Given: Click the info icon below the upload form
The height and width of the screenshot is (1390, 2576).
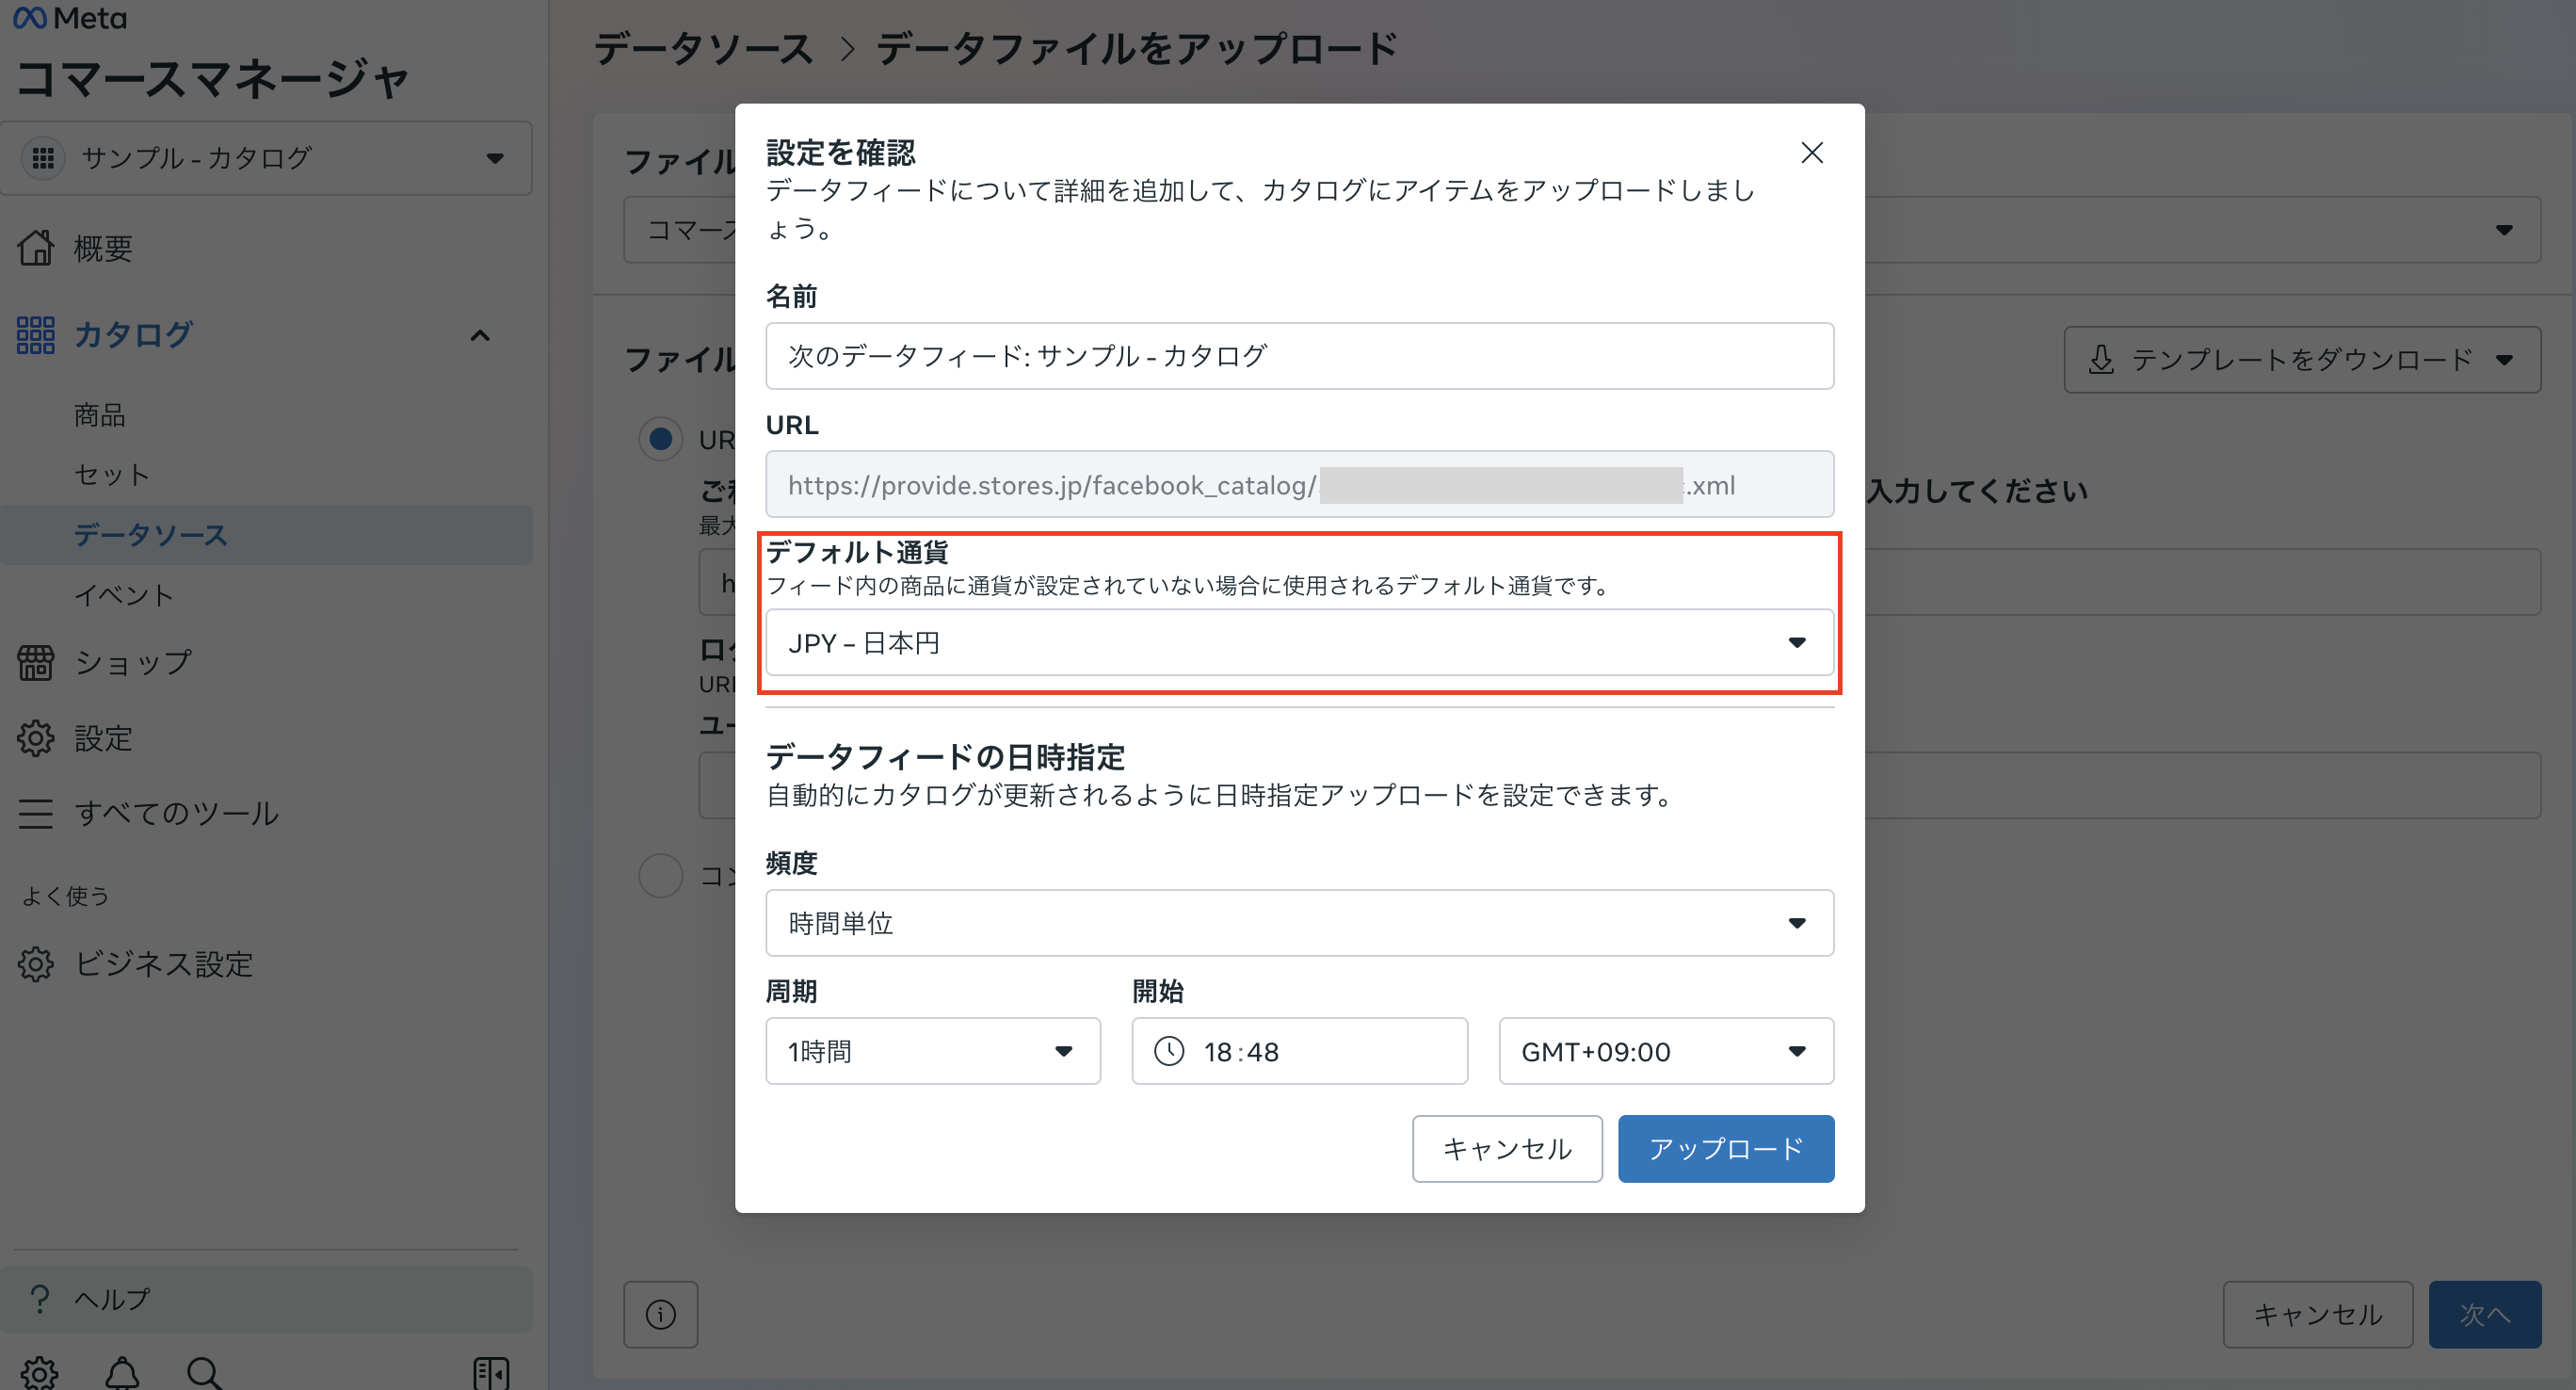Looking at the screenshot, I should 659,1314.
